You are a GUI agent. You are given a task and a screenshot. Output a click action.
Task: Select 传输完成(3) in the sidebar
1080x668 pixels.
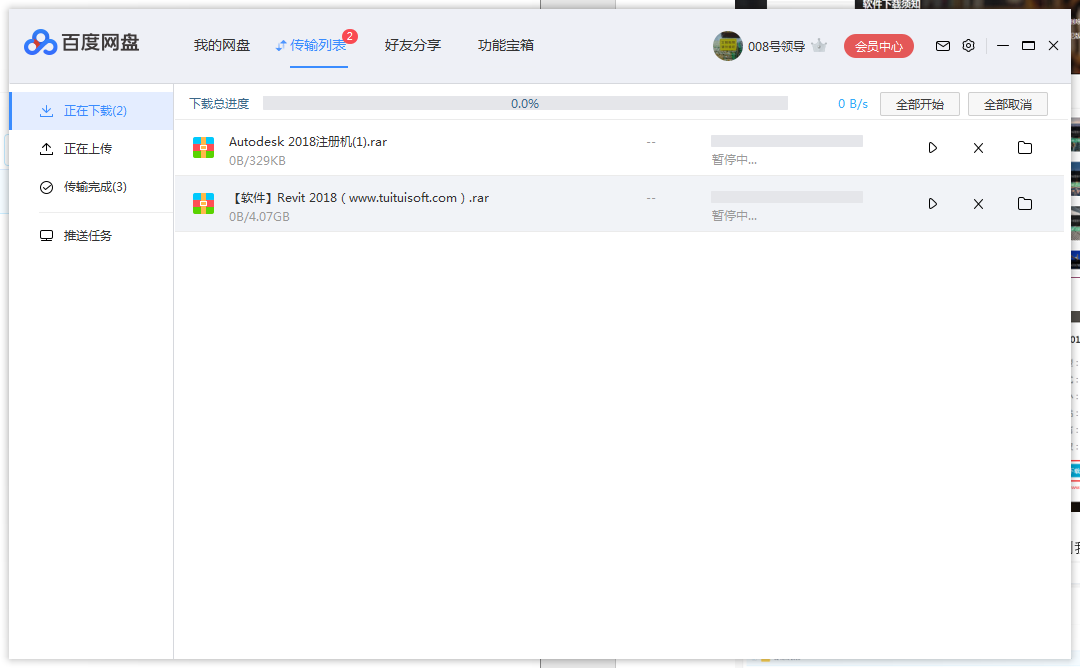point(92,187)
